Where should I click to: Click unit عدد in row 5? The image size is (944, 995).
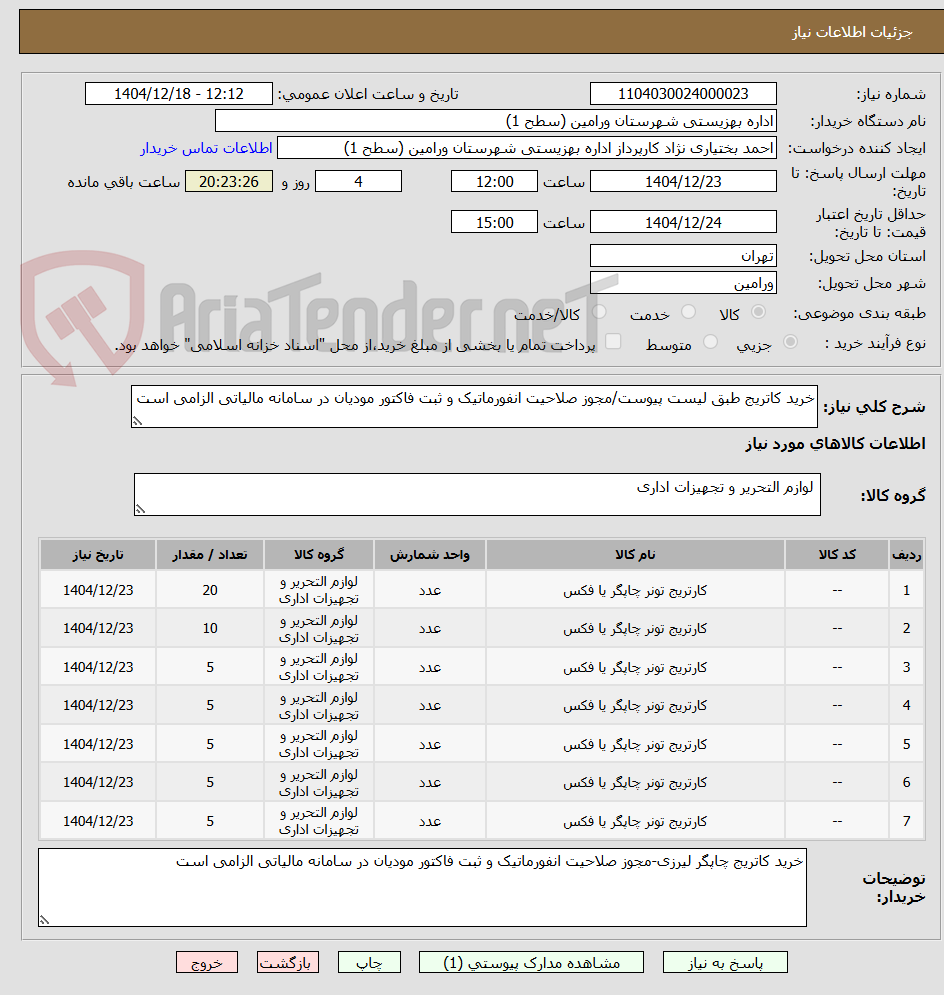pos(429,744)
